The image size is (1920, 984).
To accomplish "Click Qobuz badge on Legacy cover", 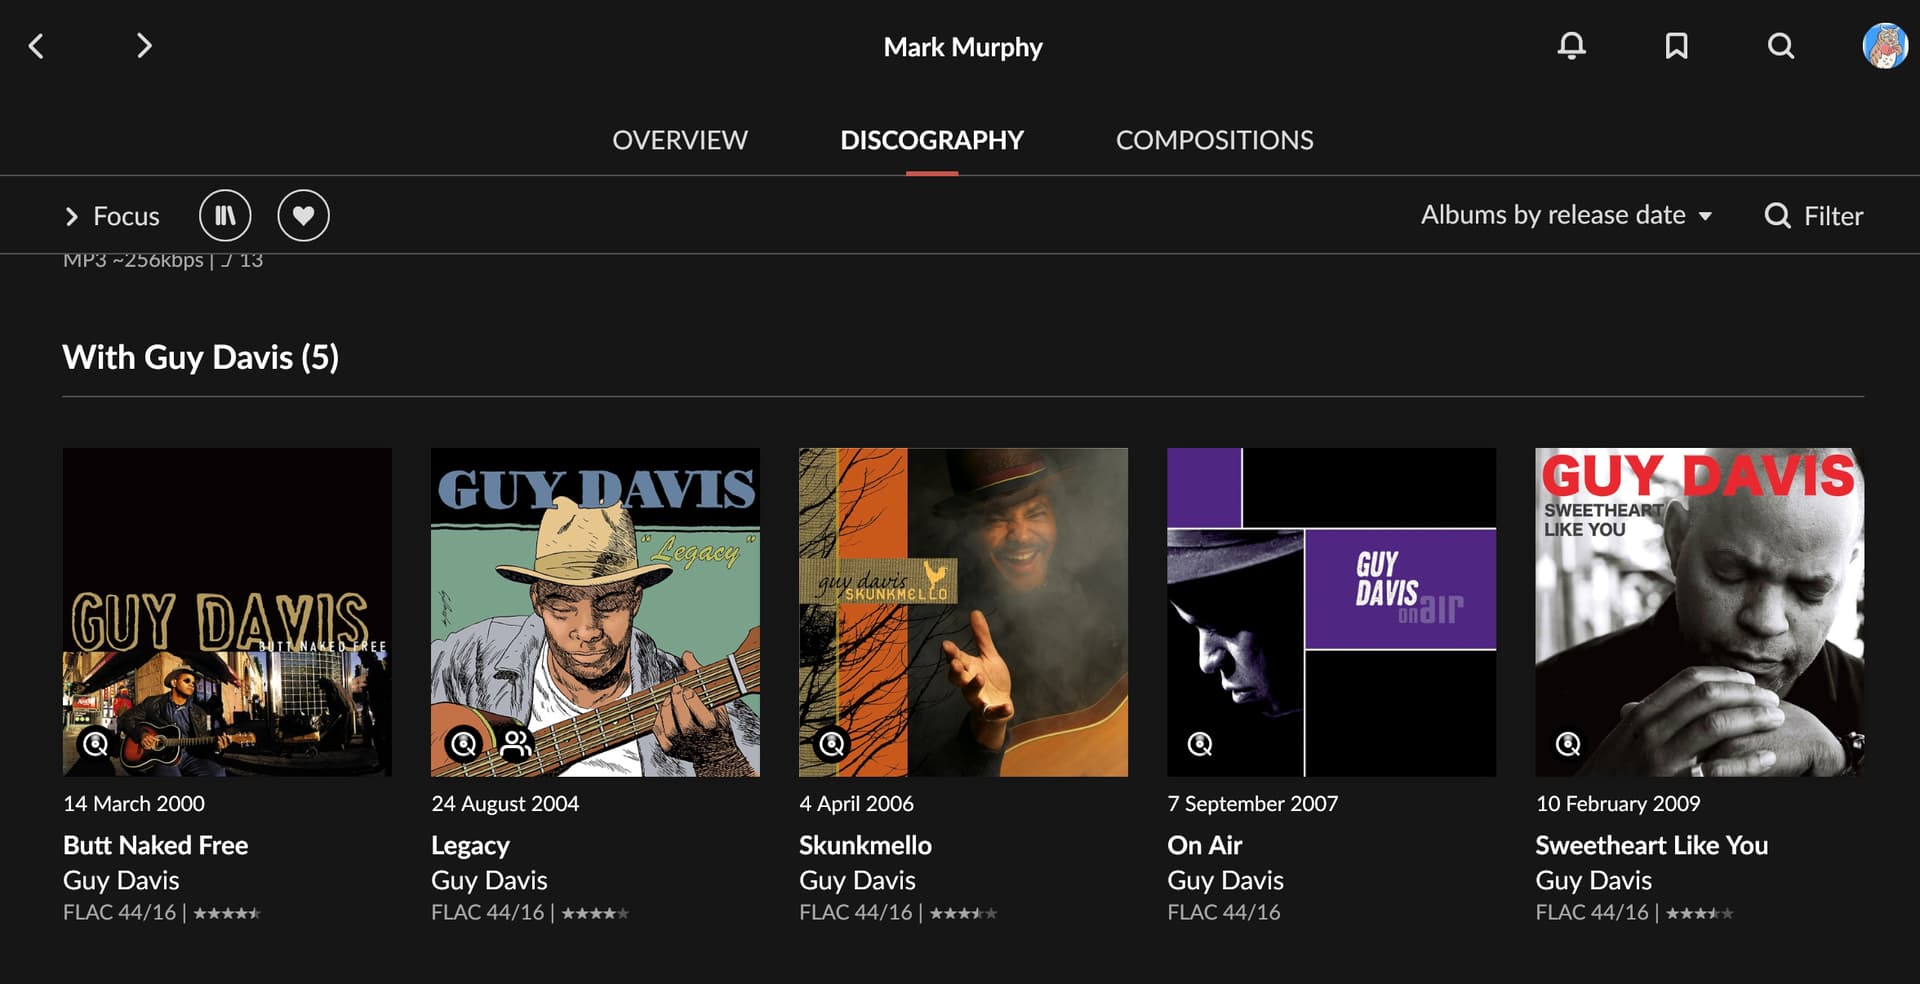I will pyautogui.click(x=464, y=744).
